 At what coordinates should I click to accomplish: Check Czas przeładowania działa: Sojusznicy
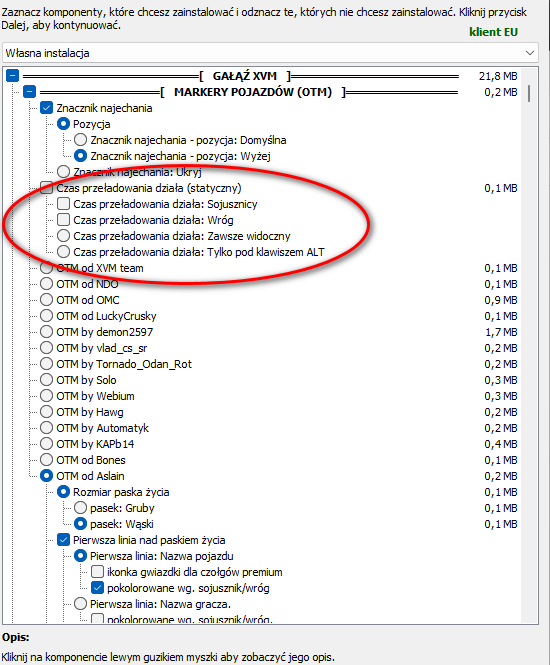pyautogui.click(x=64, y=204)
